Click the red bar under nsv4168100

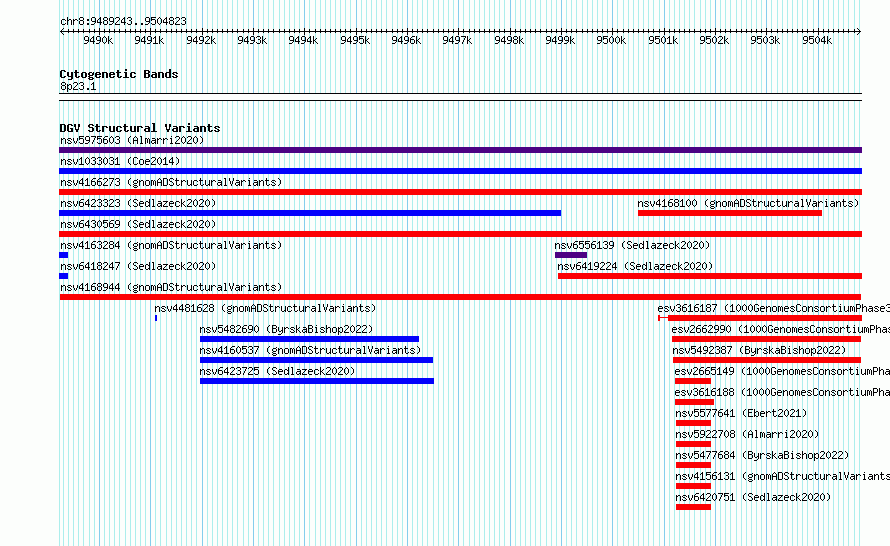730,213
